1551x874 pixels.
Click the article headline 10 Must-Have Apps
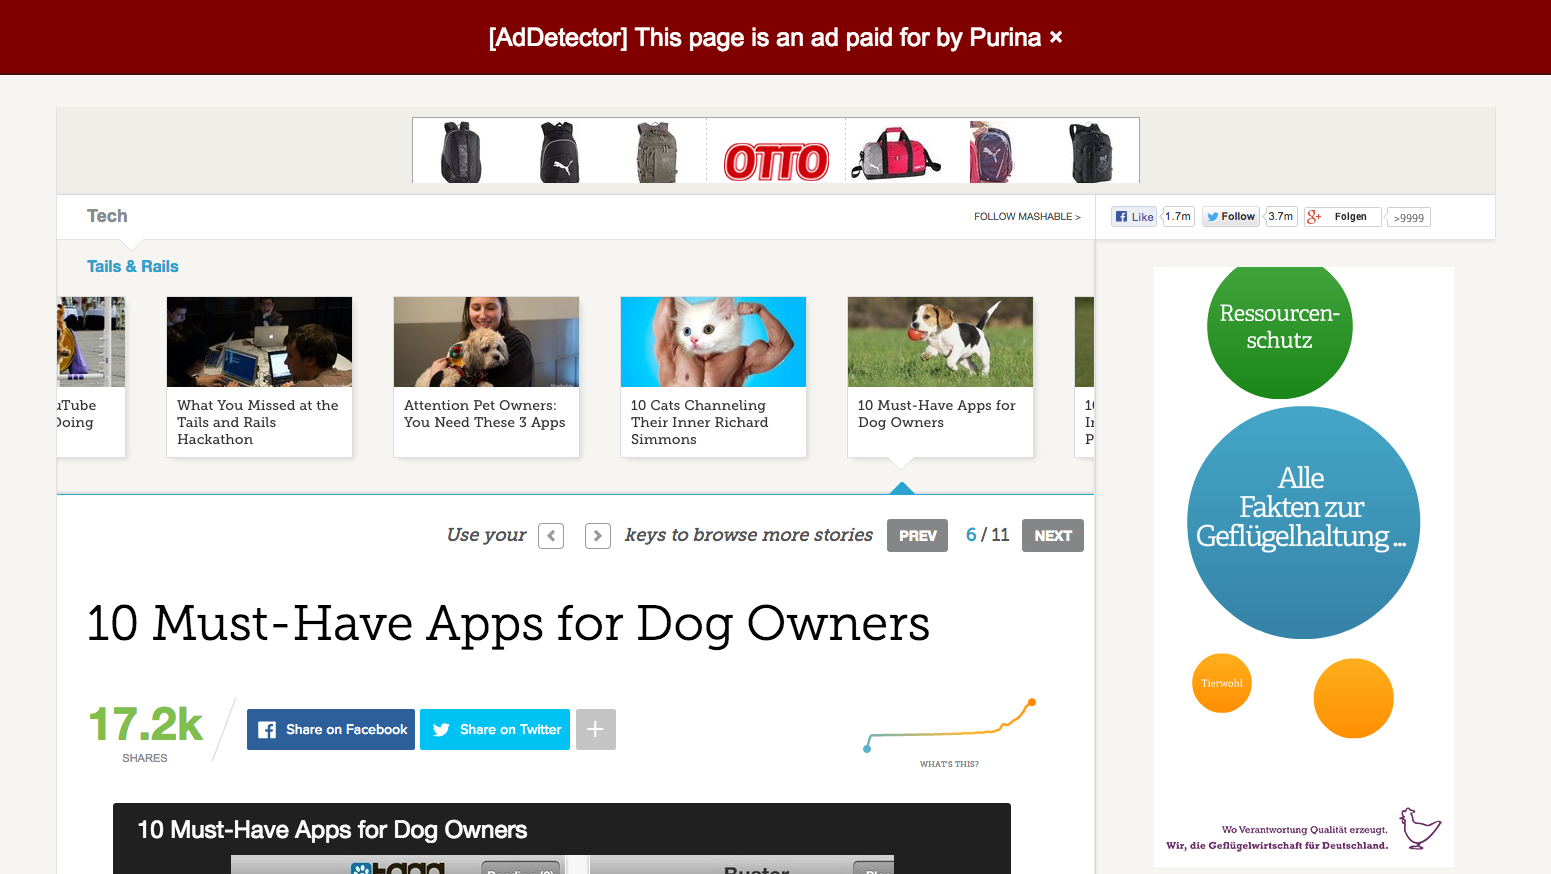click(509, 623)
